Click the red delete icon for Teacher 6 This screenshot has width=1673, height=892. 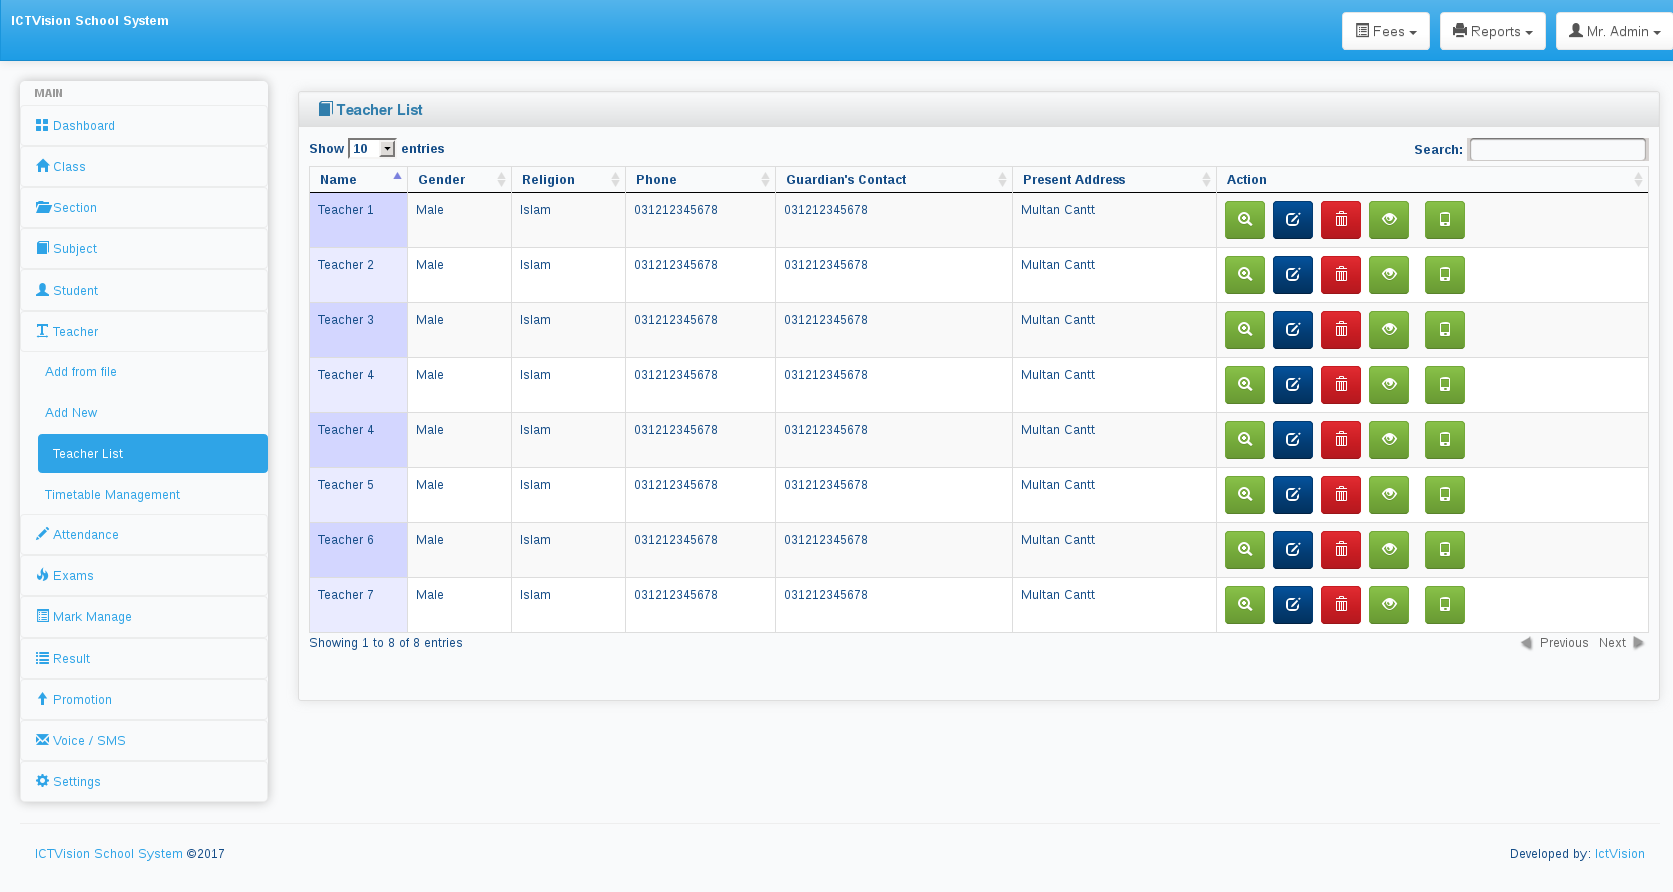click(x=1340, y=550)
